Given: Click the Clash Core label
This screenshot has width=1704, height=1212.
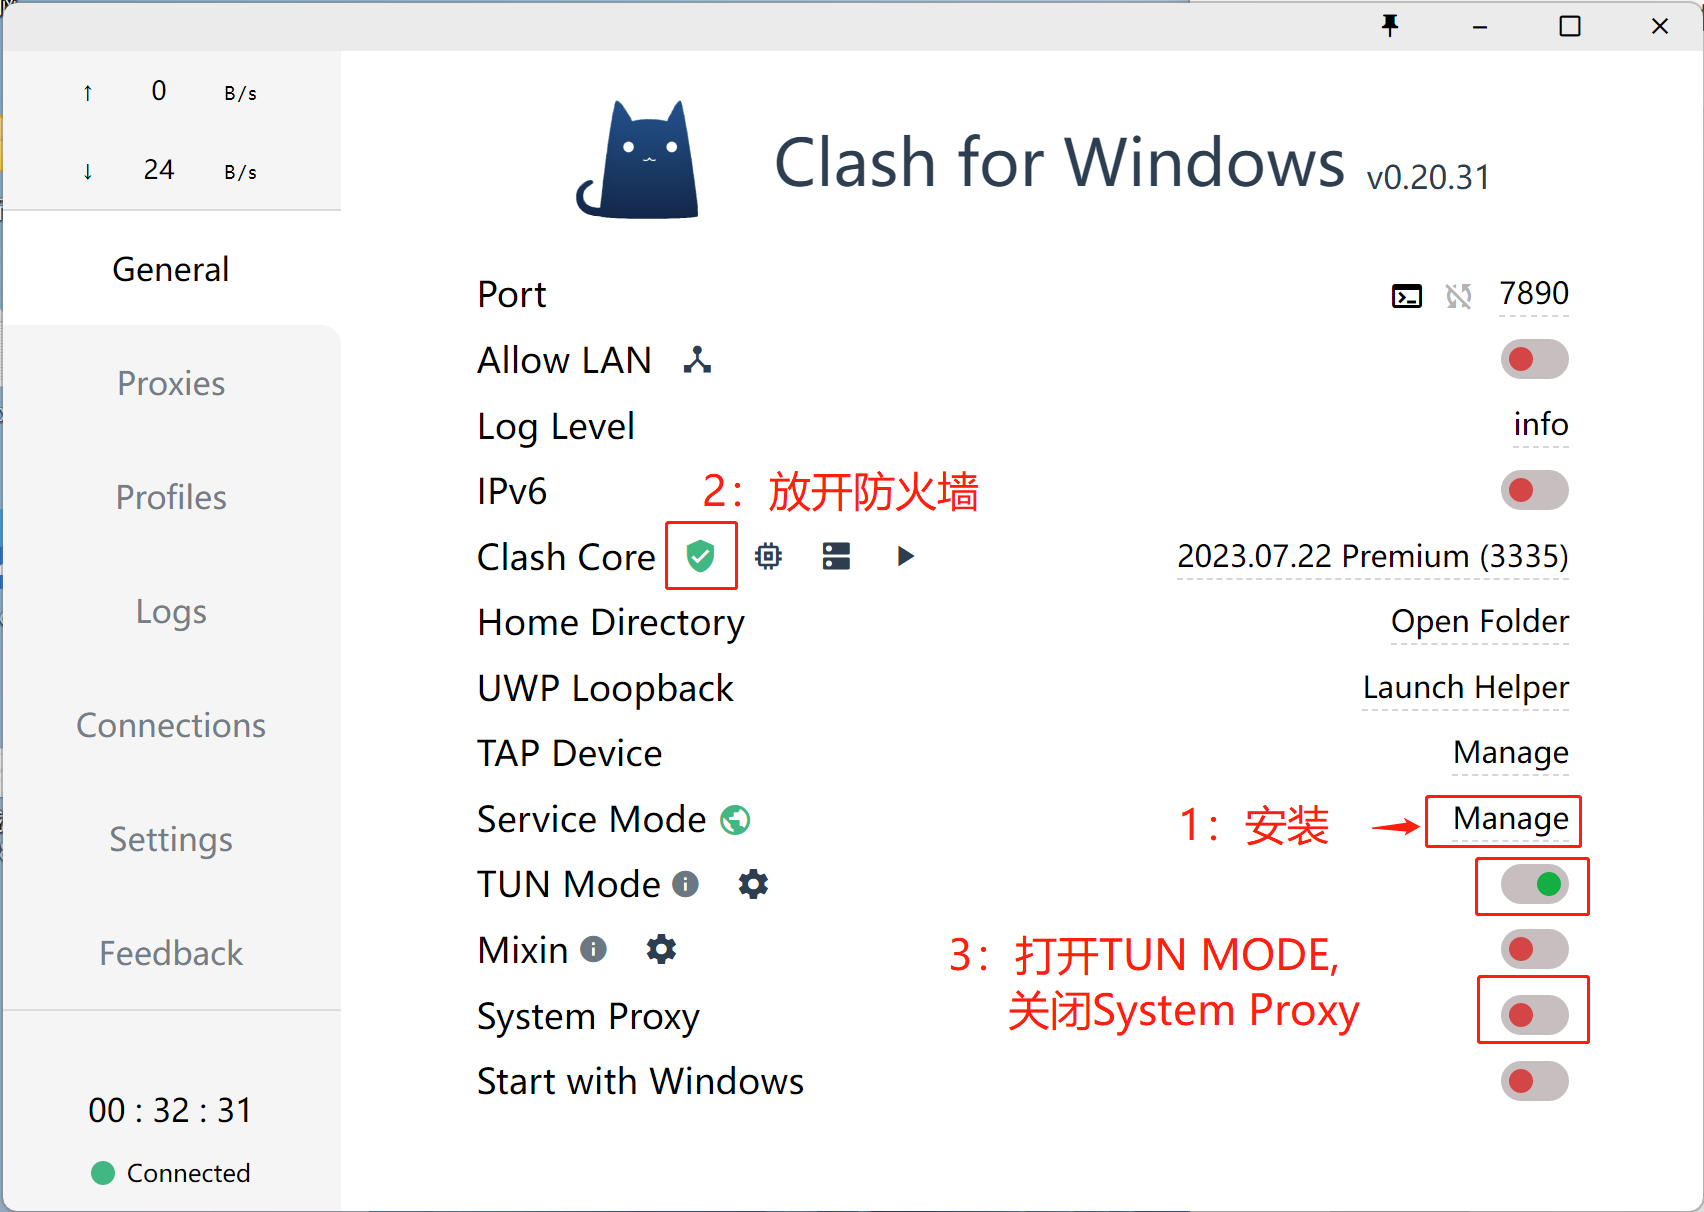Looking at the screenshot, I should 567,557.
